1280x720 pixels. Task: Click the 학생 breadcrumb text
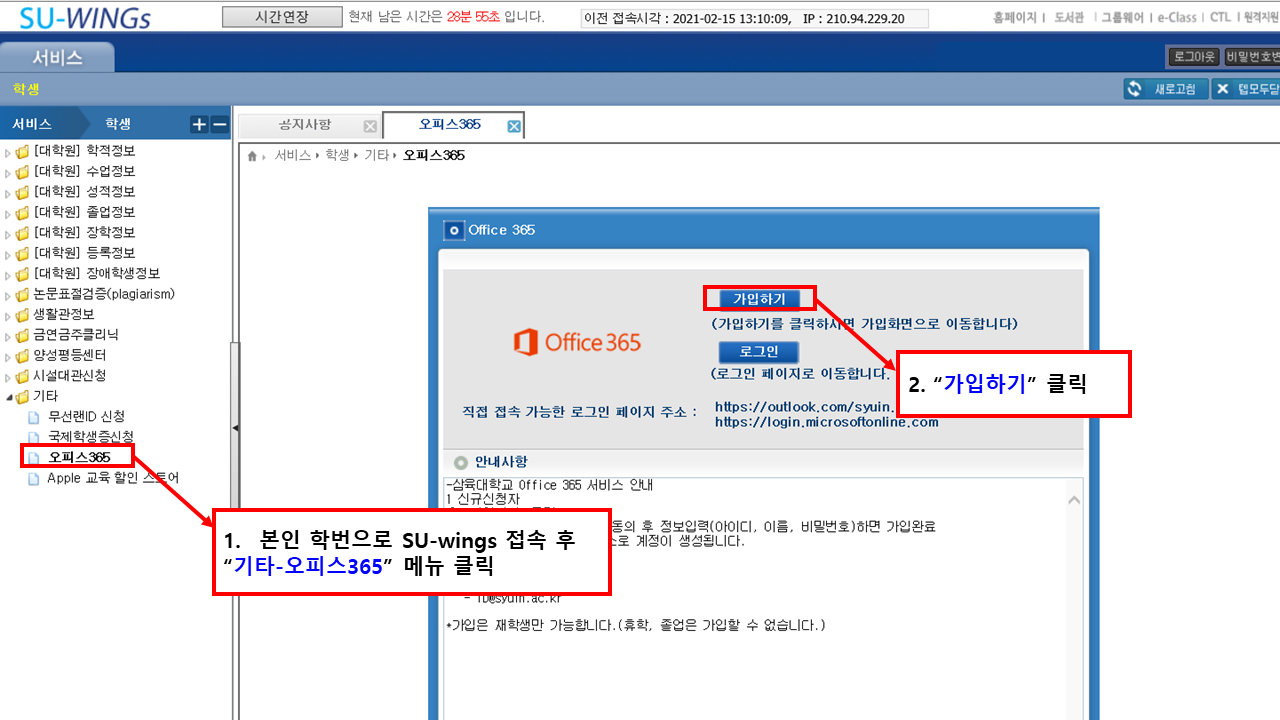[337, 156]
